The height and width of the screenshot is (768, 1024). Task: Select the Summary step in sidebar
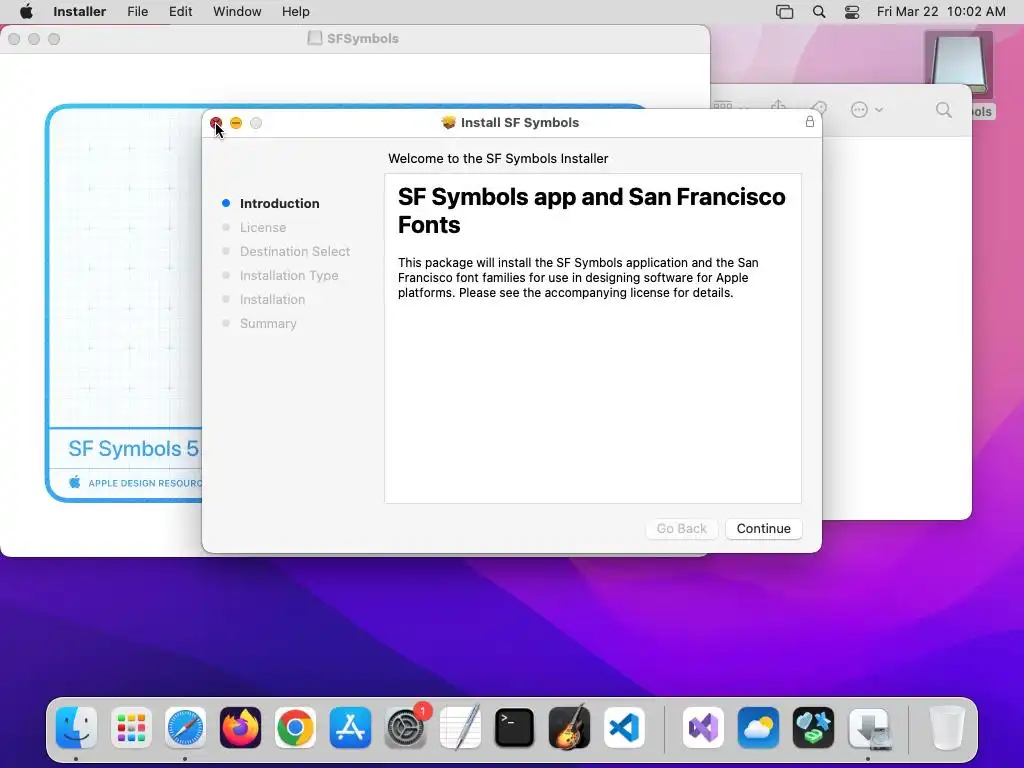[268, 323]
